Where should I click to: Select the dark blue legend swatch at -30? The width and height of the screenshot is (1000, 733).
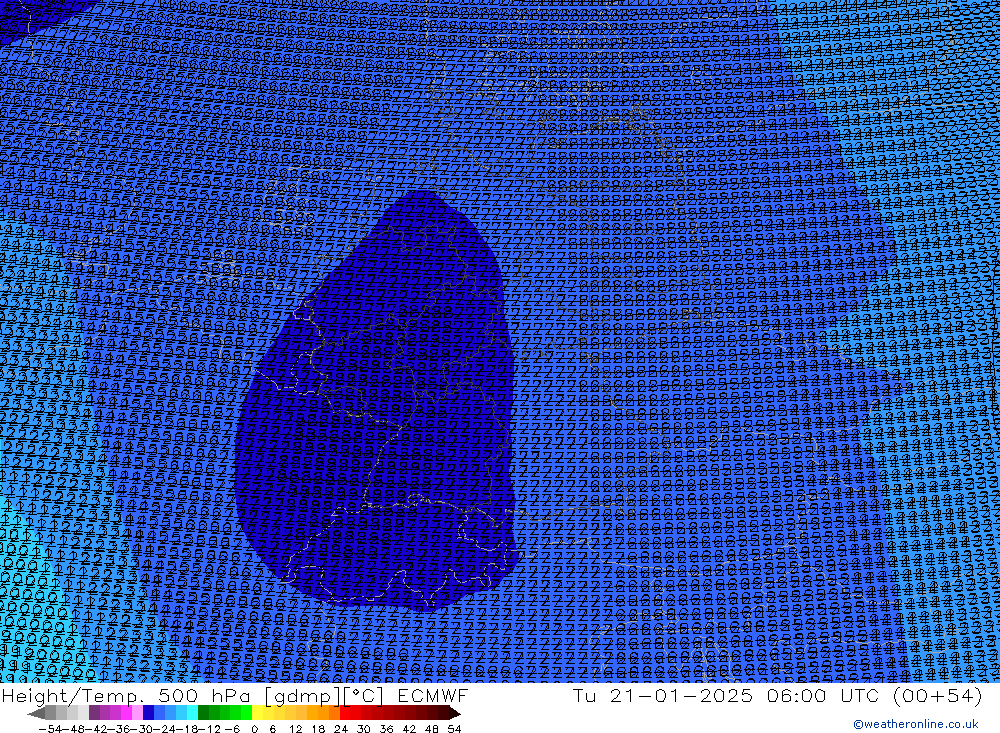(148, 713)
